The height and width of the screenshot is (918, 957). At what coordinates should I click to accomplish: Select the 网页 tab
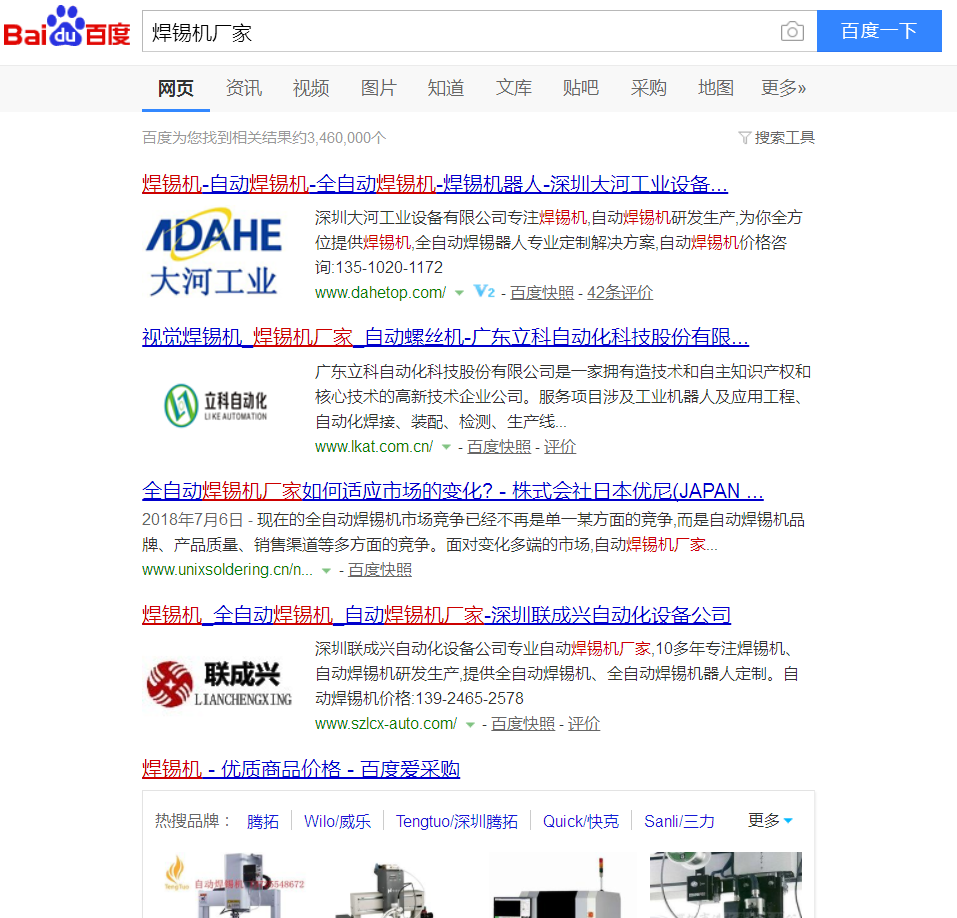(x=176, y=89)
